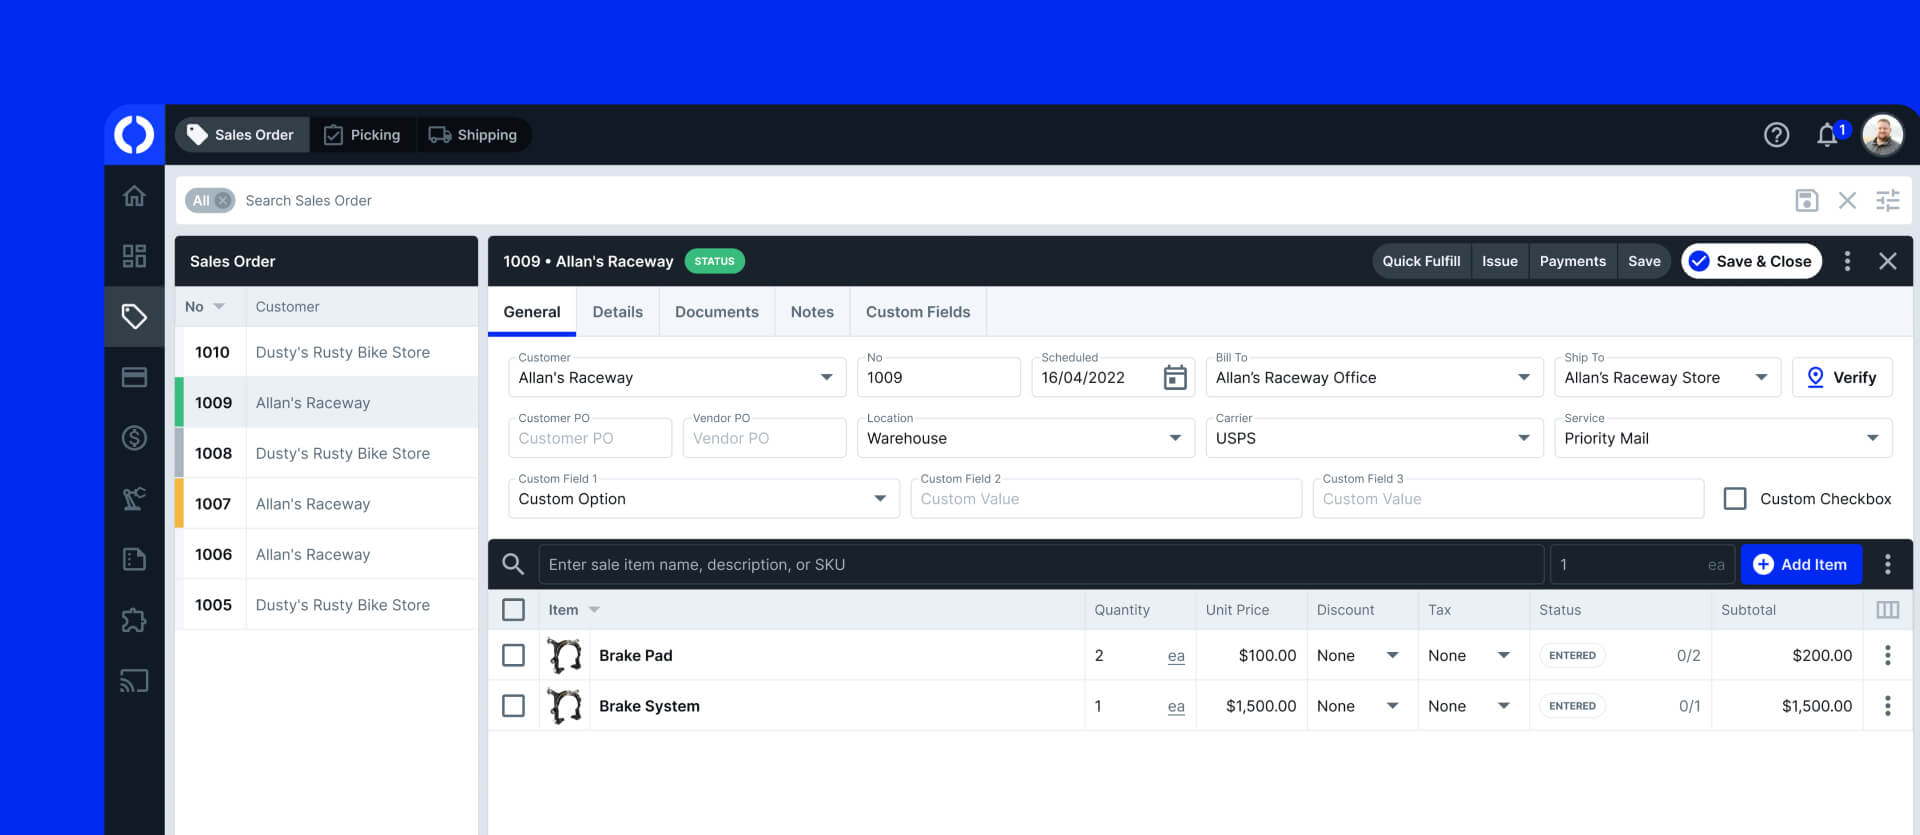Screen dimensions: 1920x835
Task: Click the Brake Pad thumbnail image
Action: (x=564, y=656)
